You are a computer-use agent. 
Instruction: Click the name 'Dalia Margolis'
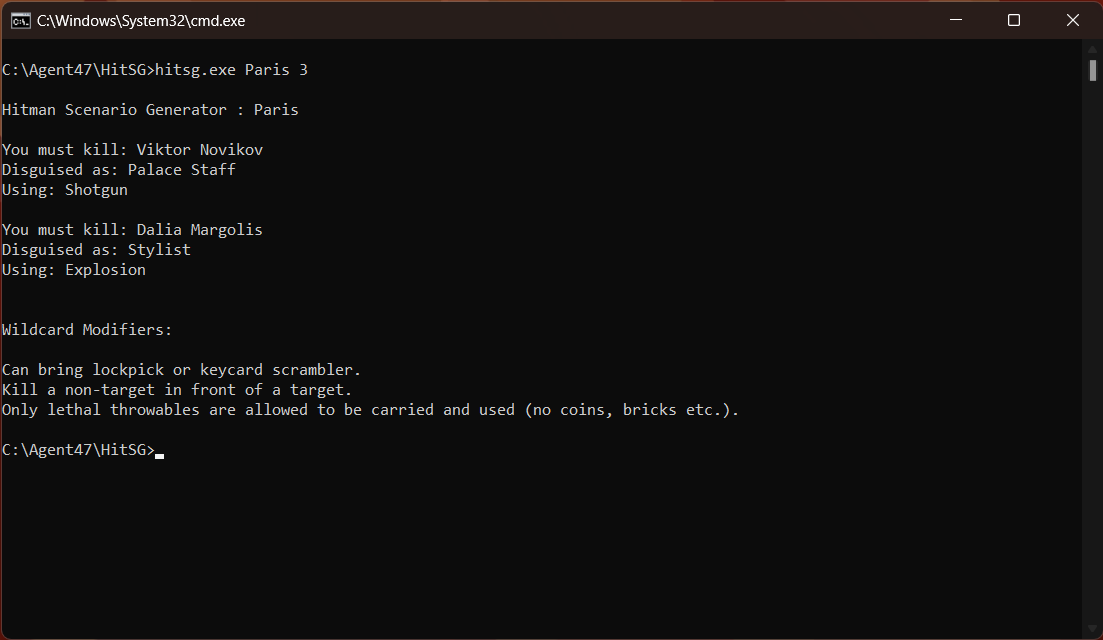coord(199,230)
